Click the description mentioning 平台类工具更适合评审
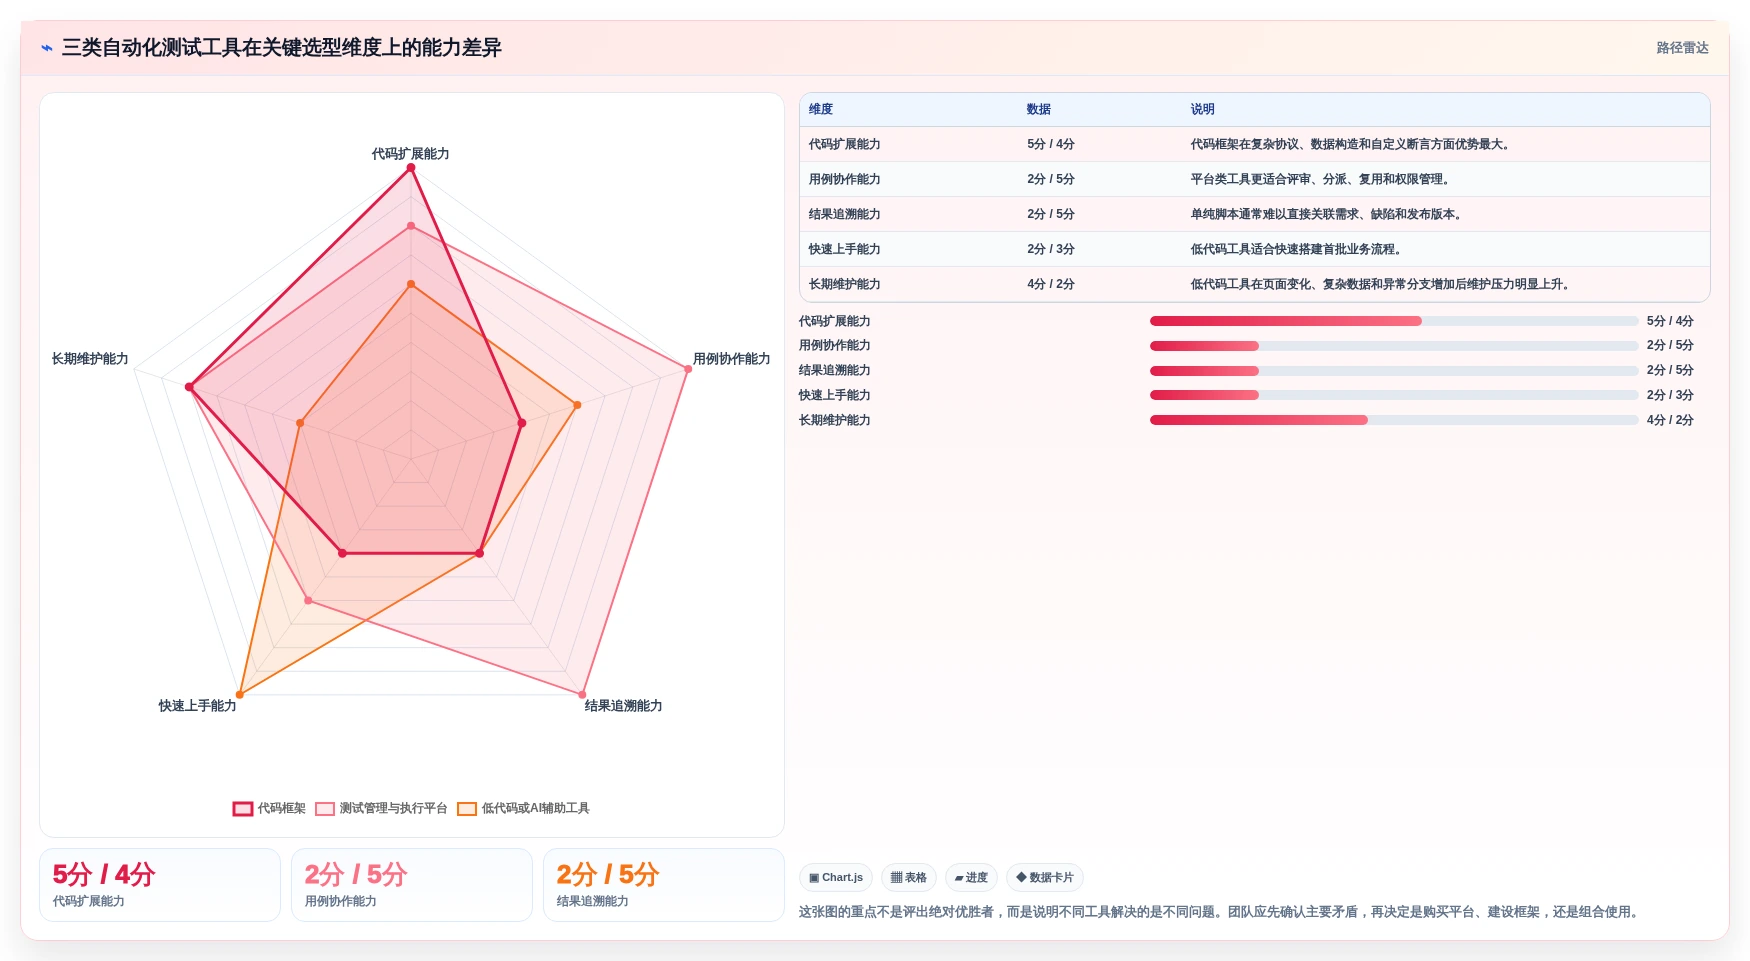The height and width of the screenshot is (961, 1750). 1320,179
